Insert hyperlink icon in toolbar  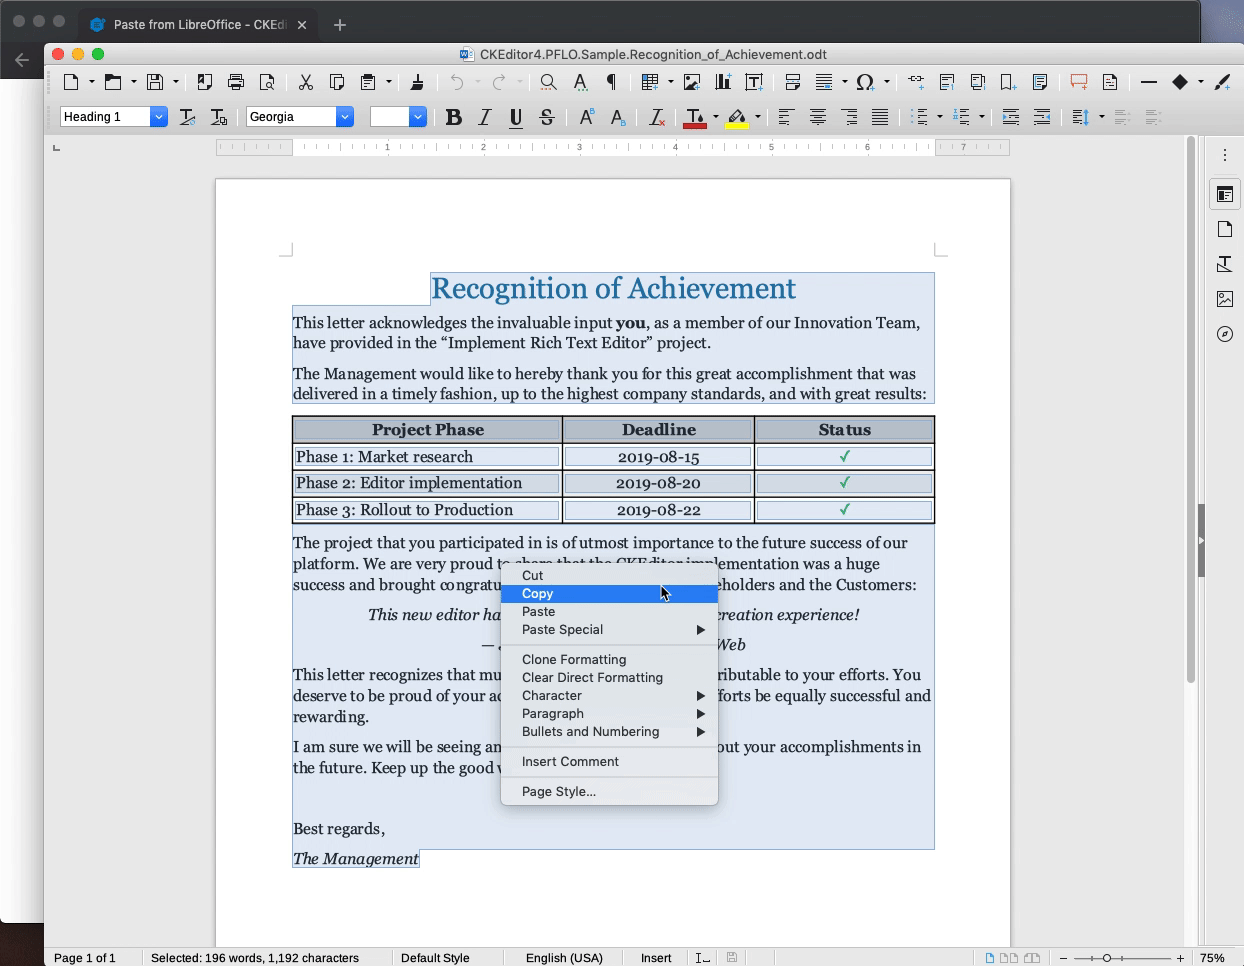[x=916, y=82]
